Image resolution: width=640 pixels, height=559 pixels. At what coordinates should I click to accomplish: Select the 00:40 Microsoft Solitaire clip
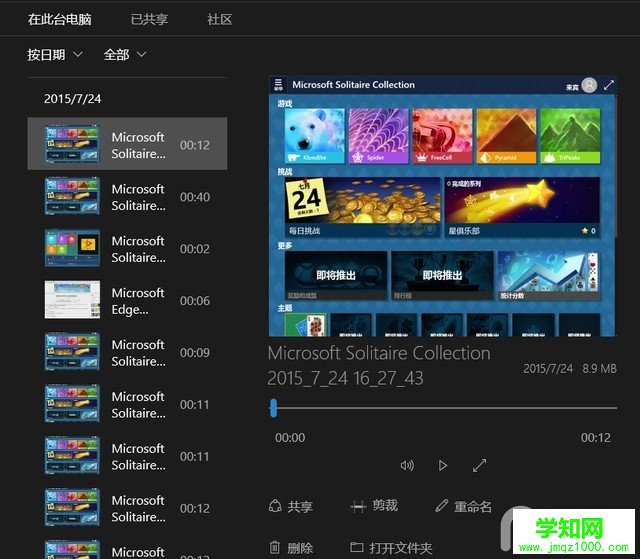click(x=127, y=197)
